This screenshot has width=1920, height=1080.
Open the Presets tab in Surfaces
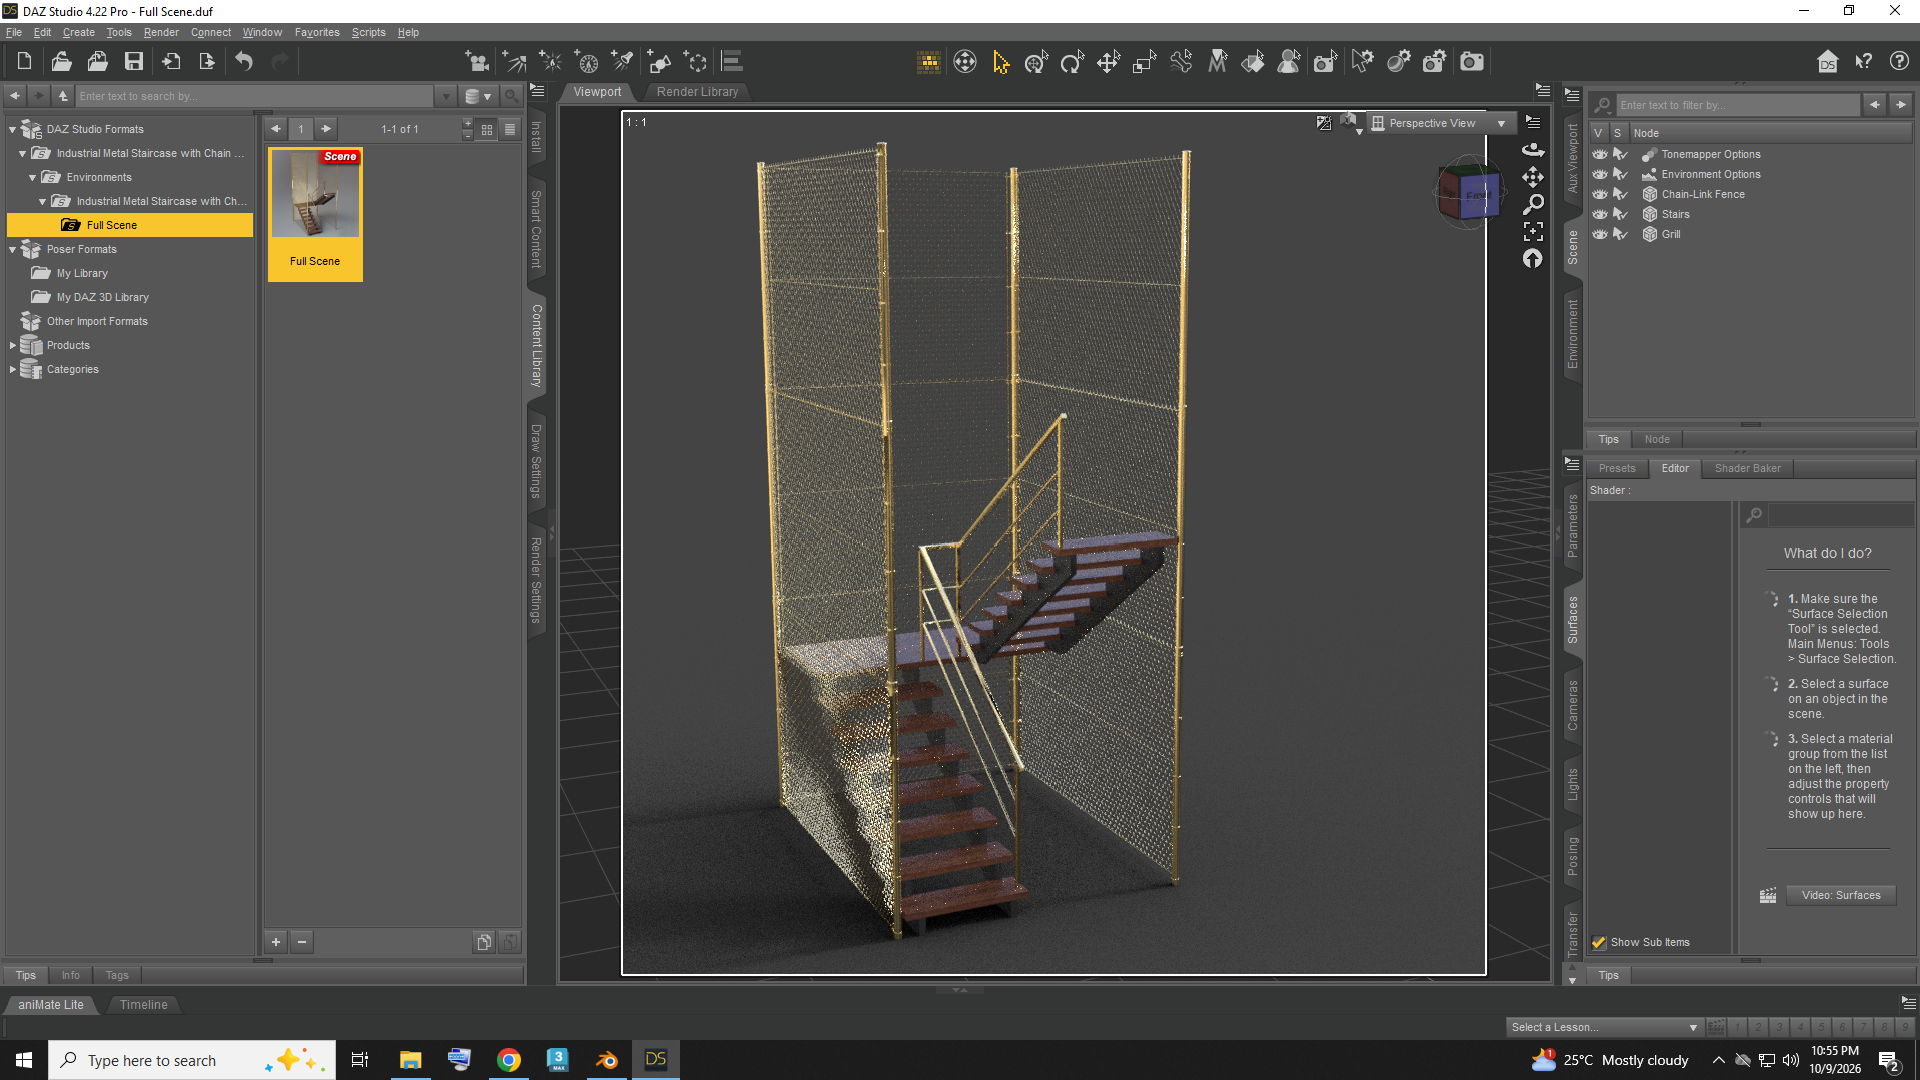pos(1617,468)
